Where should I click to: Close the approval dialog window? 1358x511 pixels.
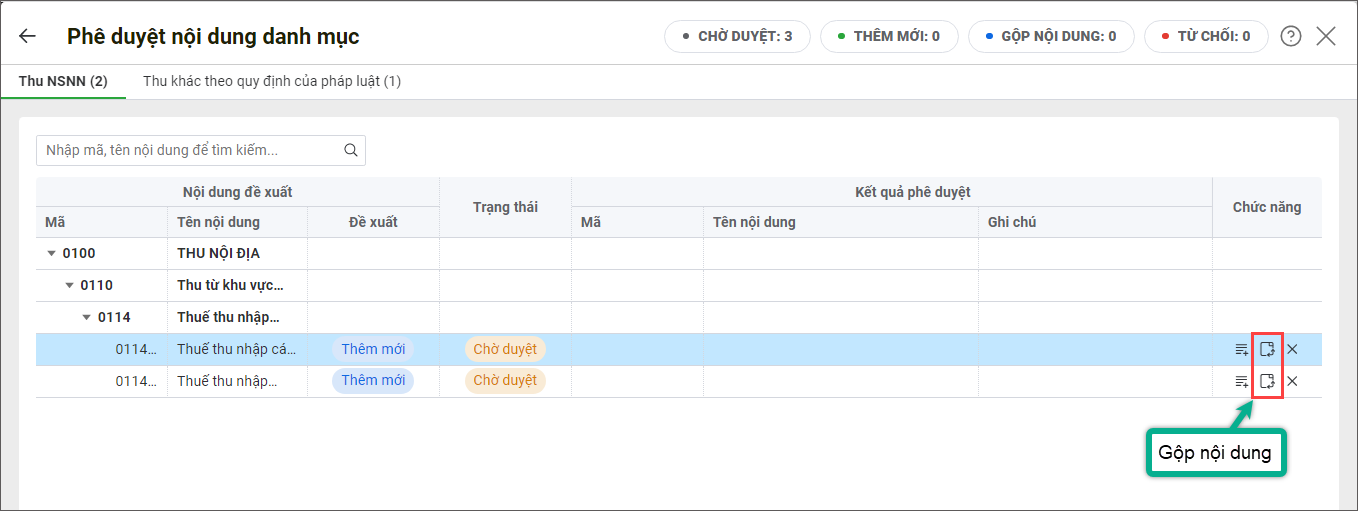click(1326, 37)
